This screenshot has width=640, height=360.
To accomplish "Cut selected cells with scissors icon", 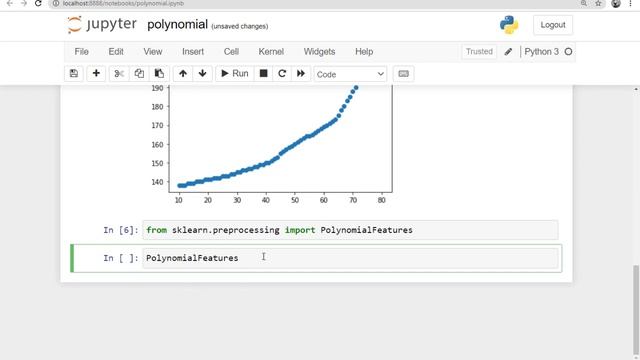I will 119,73.
